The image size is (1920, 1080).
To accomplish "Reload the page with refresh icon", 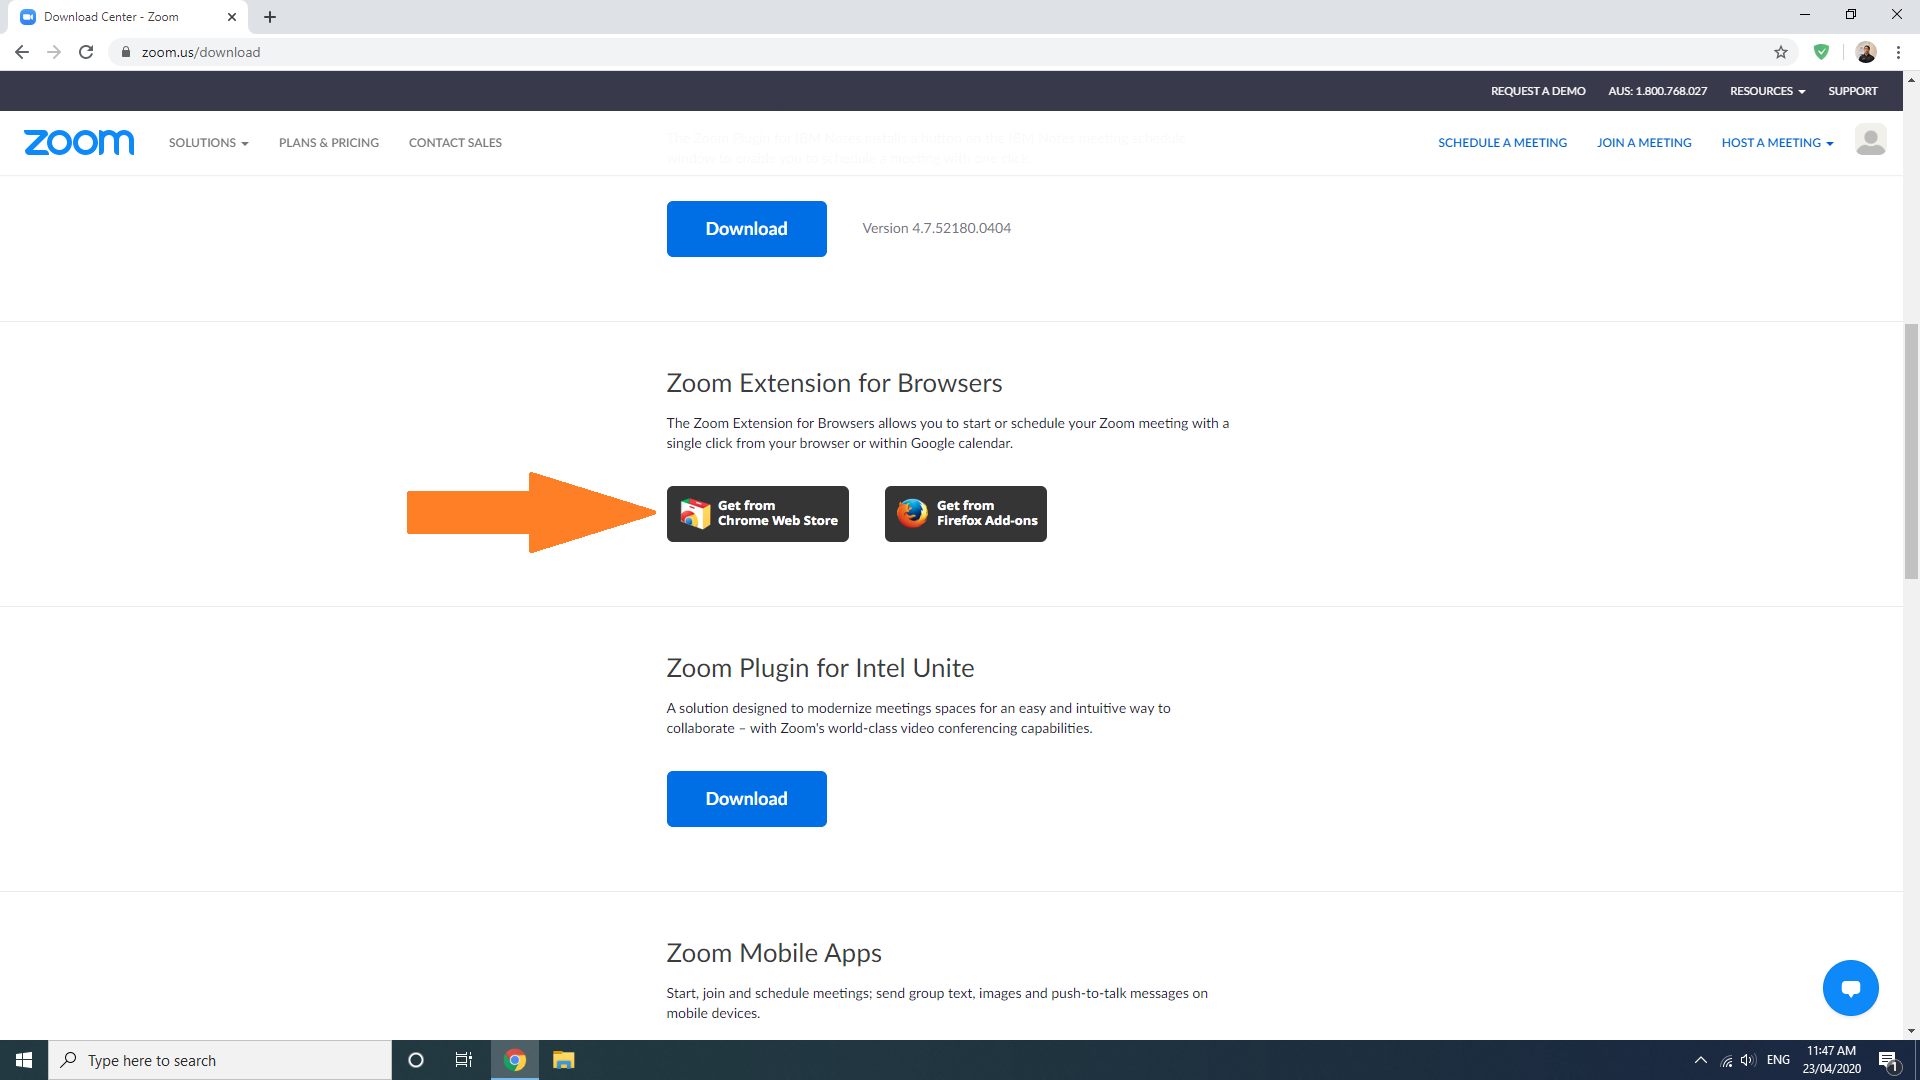I will pyautogui.click(x=86, y=52).
